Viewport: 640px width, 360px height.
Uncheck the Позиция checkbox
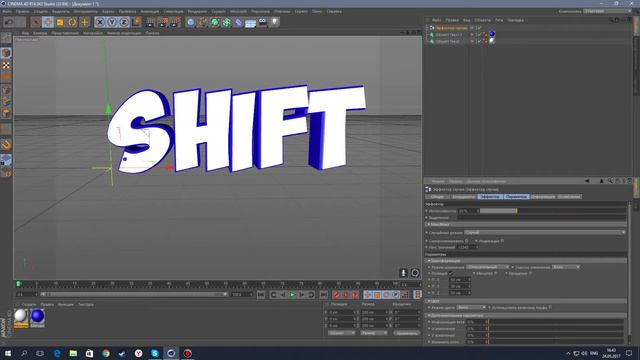450,273
